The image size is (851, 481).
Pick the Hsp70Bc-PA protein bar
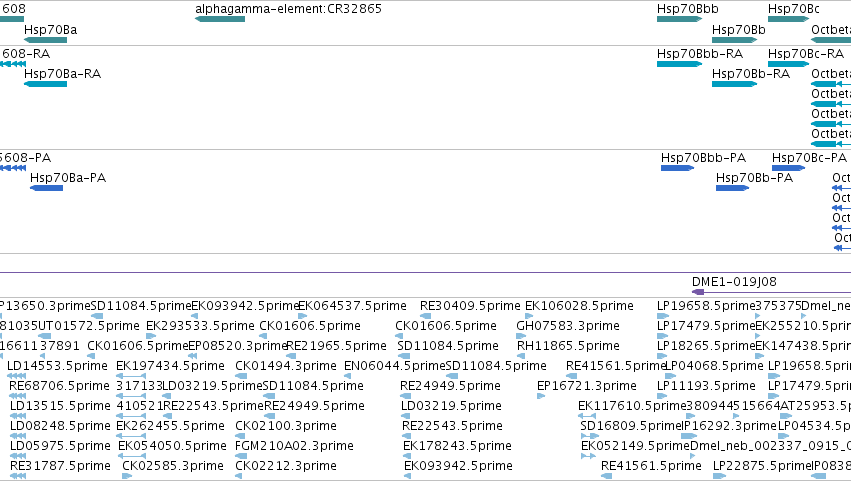click(789, 168)
